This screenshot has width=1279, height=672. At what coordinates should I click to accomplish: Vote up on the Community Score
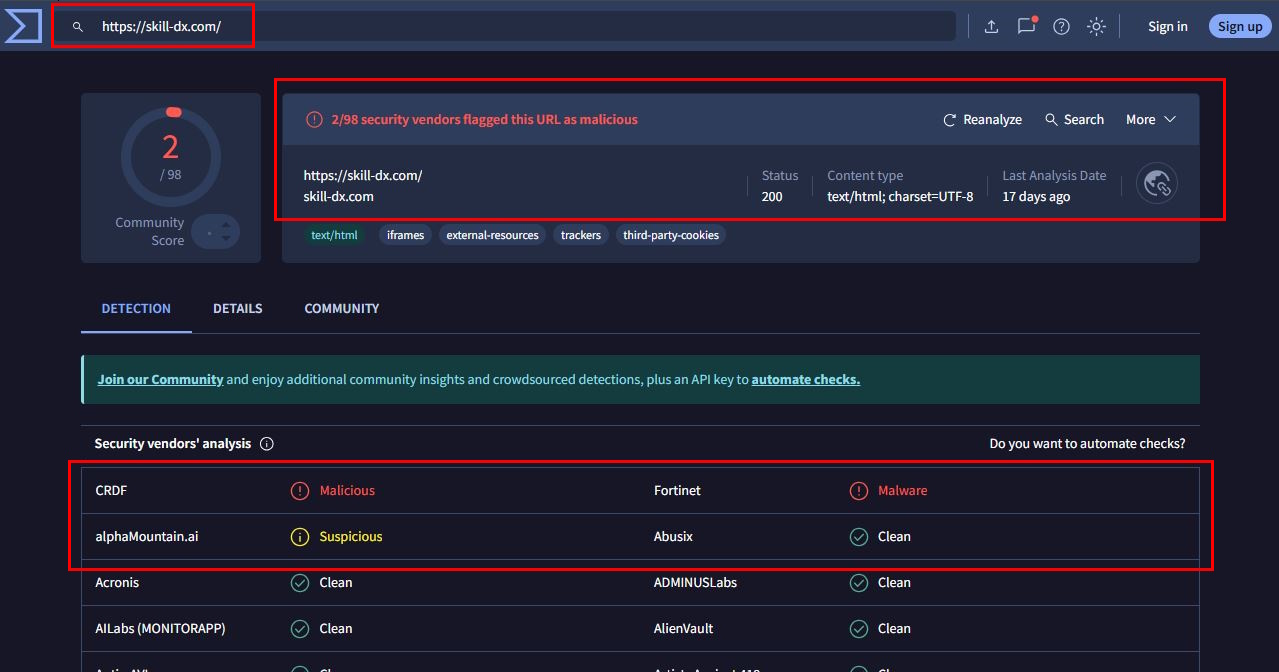[x=226, y=226]
